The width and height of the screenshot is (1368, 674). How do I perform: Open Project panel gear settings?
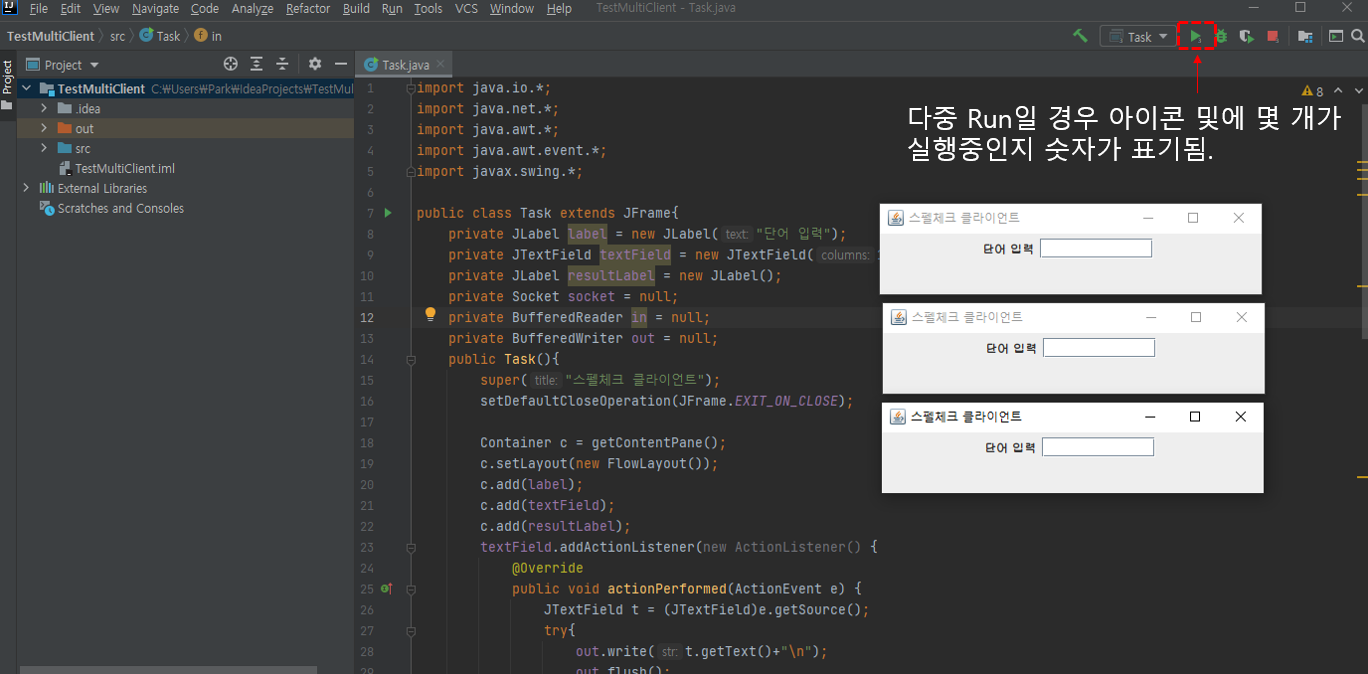315,64
